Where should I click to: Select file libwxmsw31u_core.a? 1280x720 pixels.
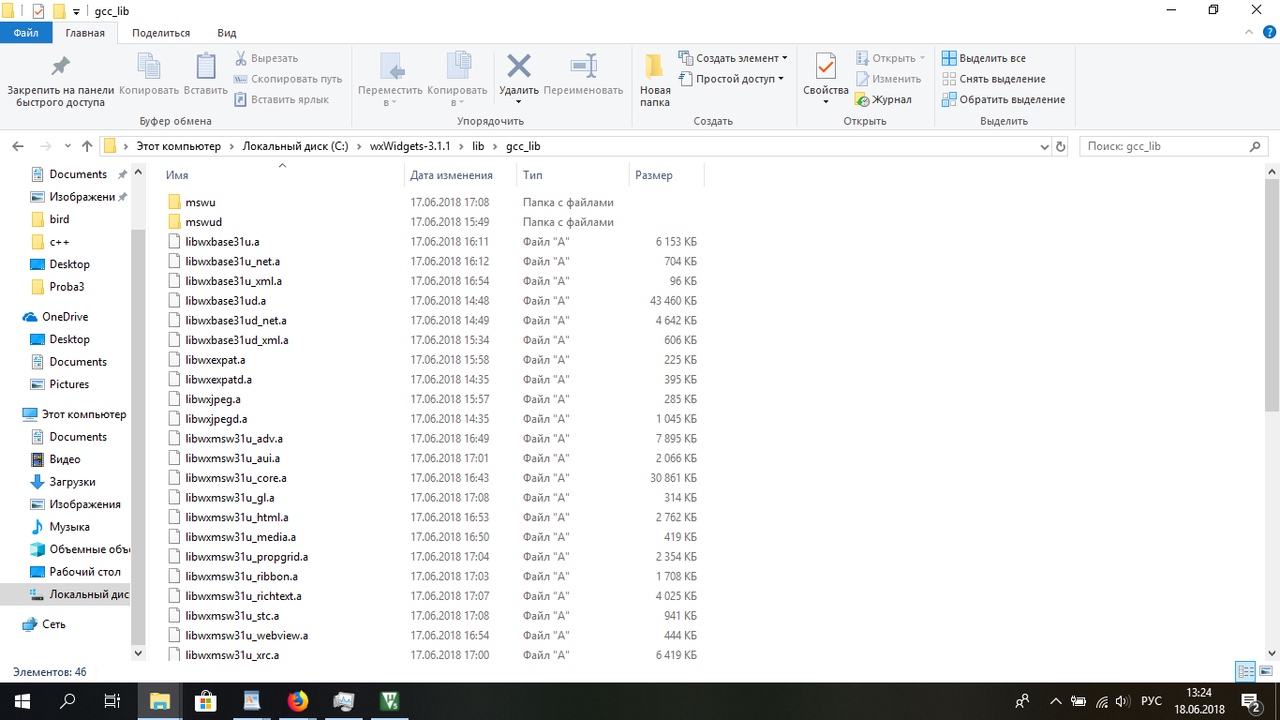click(236, 478)
